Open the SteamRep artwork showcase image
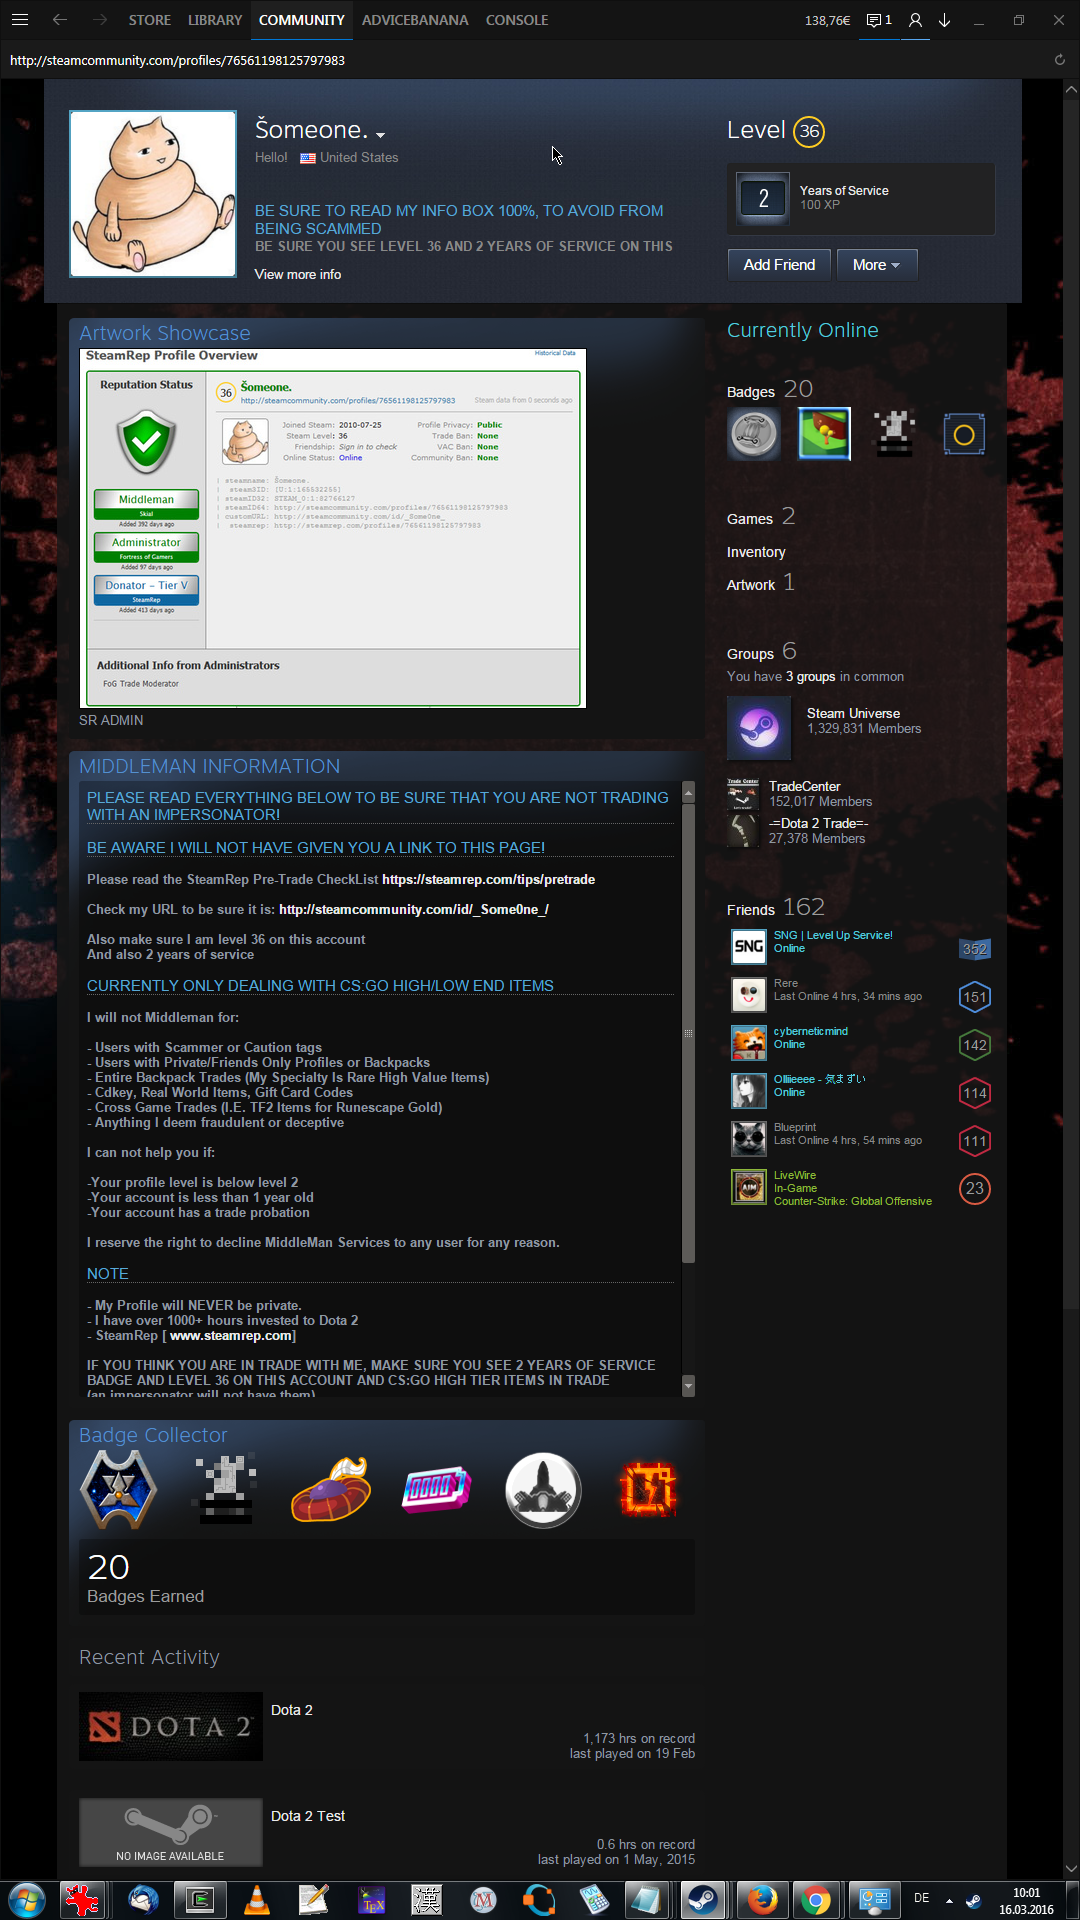 pyautogui.click(x=333, y=528)
